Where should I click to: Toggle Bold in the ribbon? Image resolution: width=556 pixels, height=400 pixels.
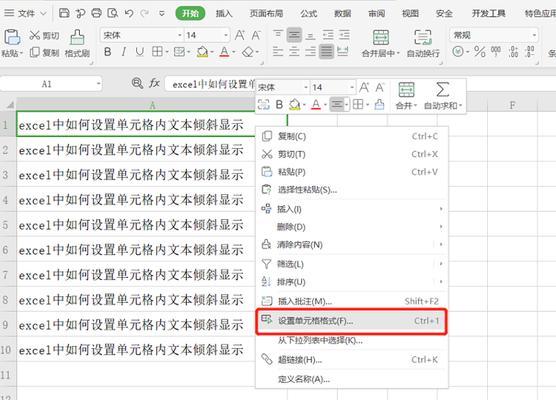coord(108,52)
